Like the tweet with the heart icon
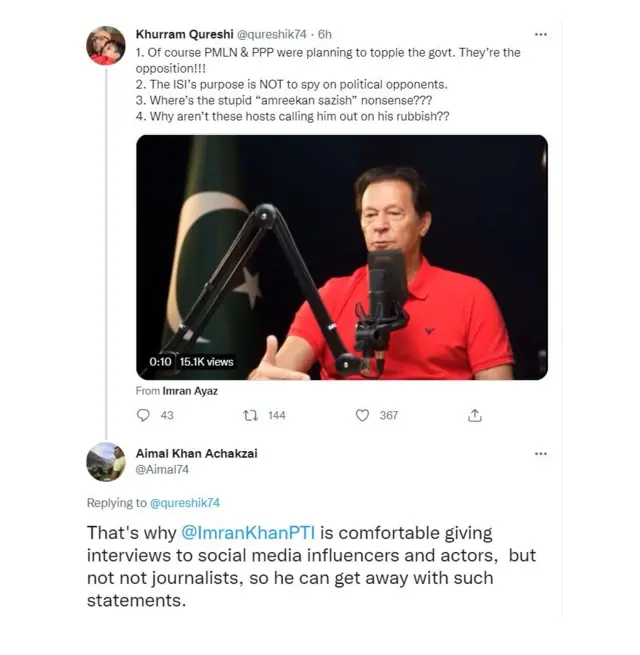 point(362,415)
